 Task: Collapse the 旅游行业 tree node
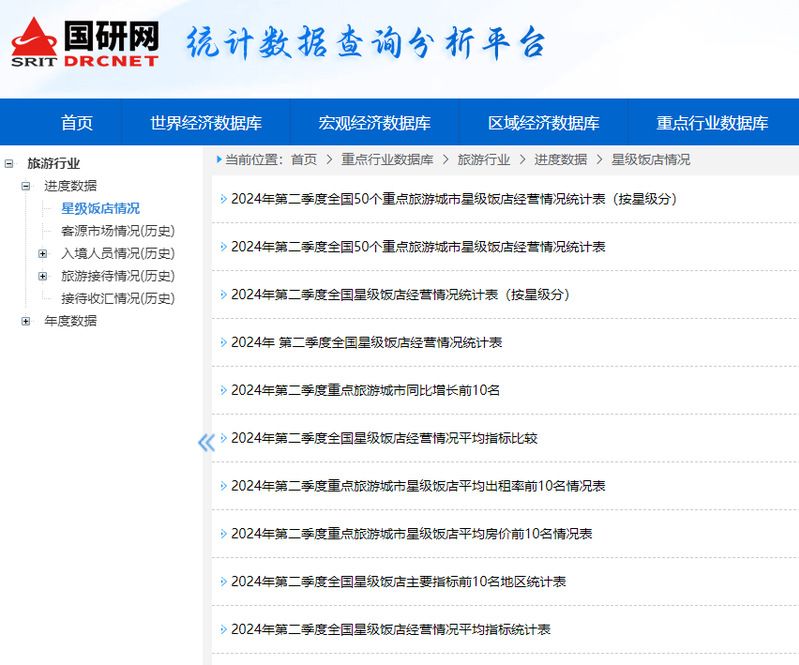[x=9, y=164]
